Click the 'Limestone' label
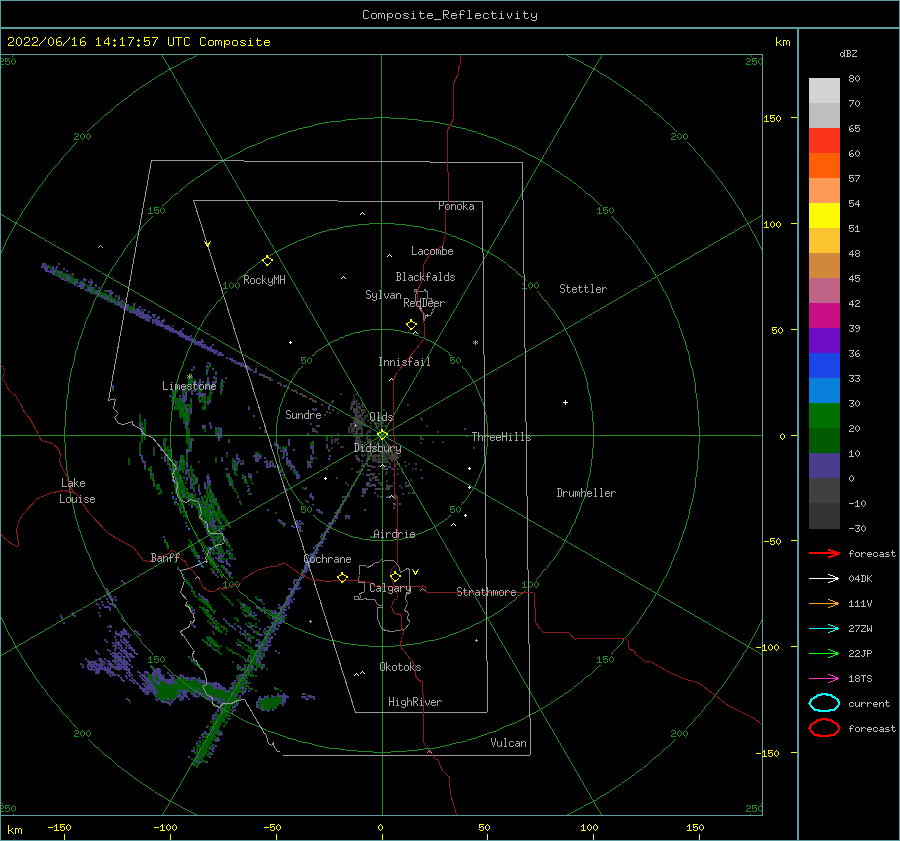 pyautogui.click(x=189, y=386)
